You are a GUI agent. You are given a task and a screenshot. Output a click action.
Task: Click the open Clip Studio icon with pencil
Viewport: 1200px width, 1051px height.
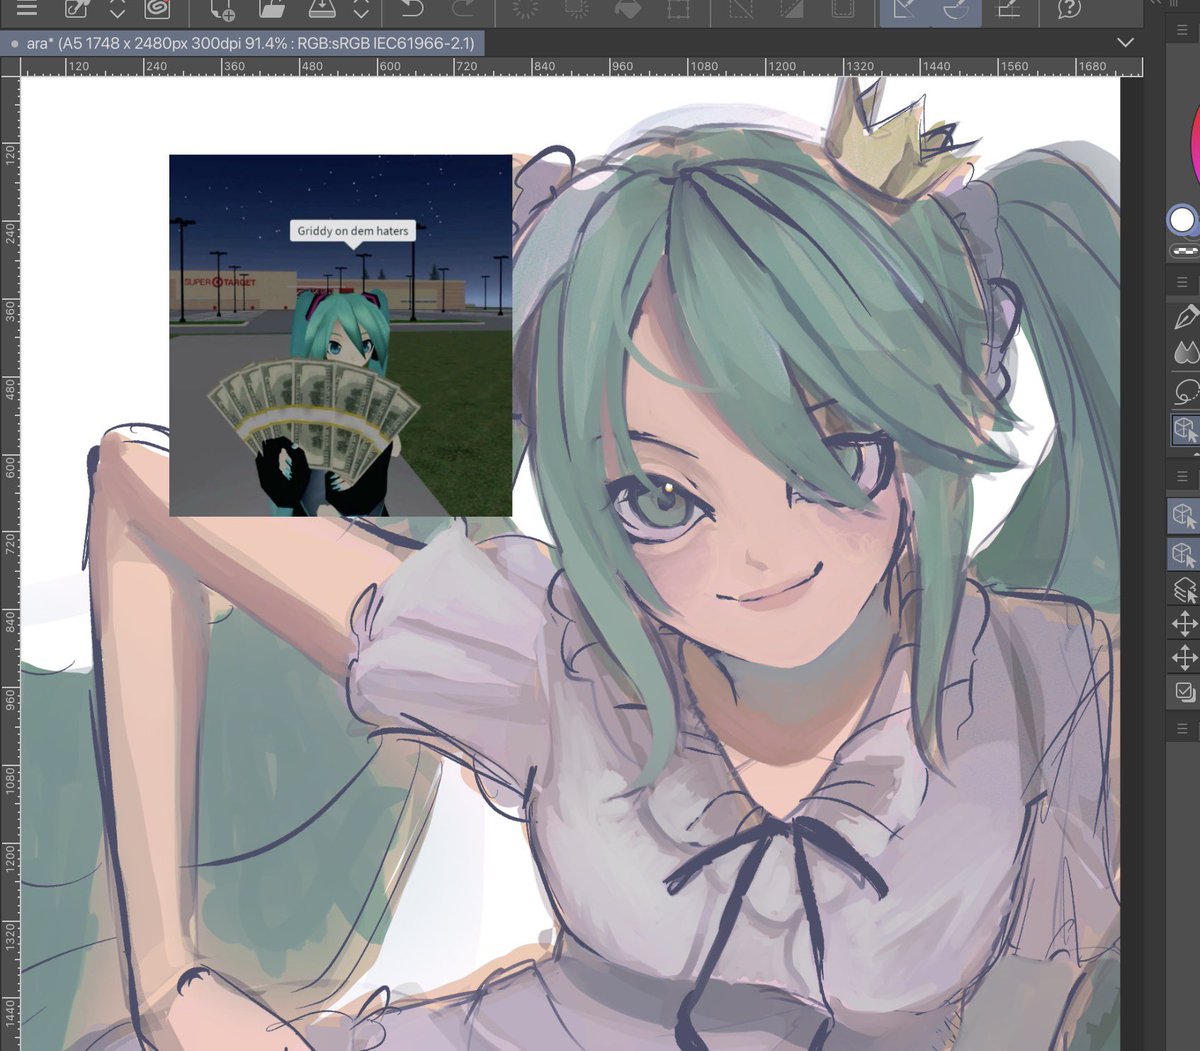click(76, 9)
